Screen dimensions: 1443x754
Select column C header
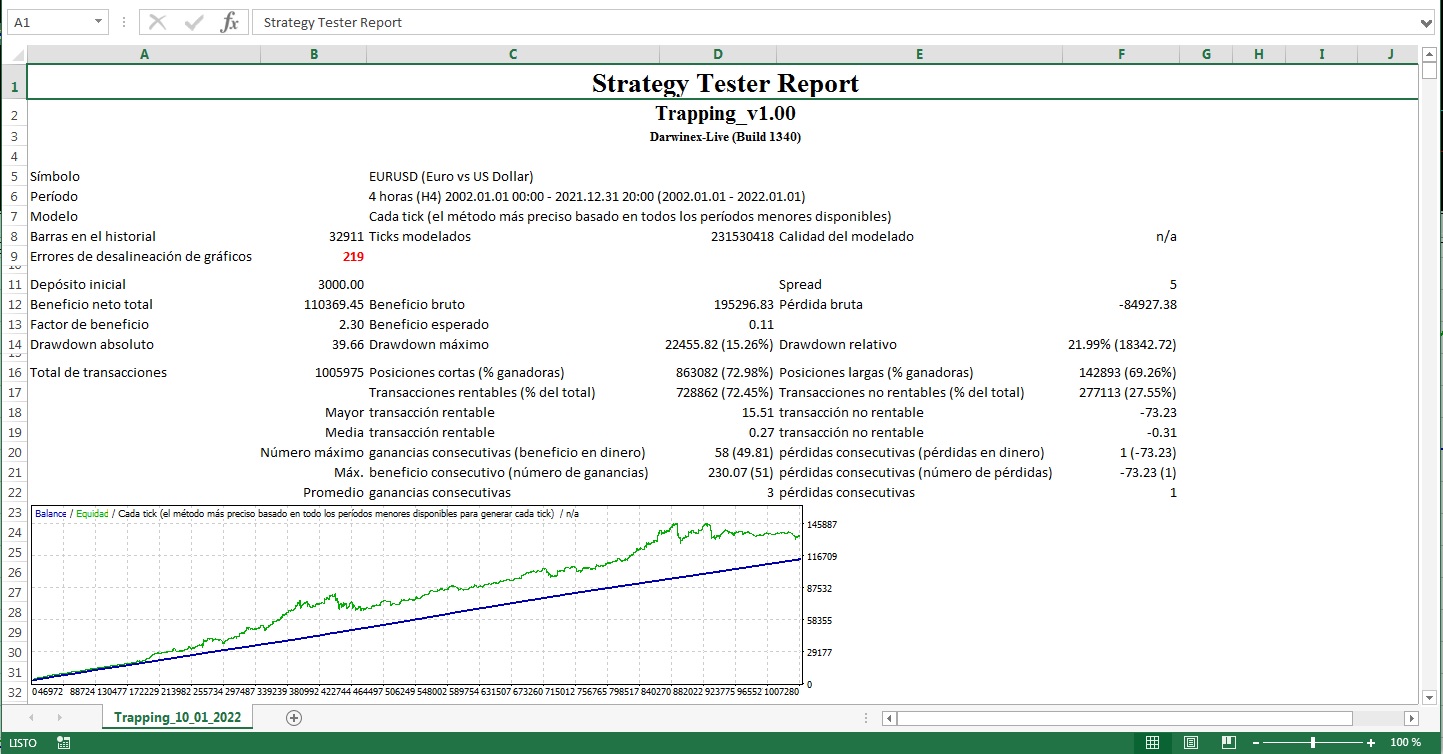513,55
